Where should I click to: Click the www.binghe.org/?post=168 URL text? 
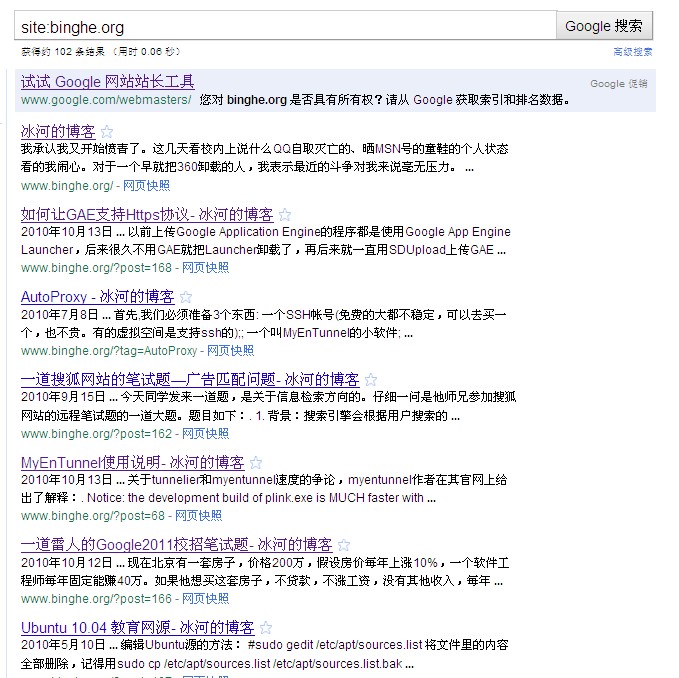point(96,268)
